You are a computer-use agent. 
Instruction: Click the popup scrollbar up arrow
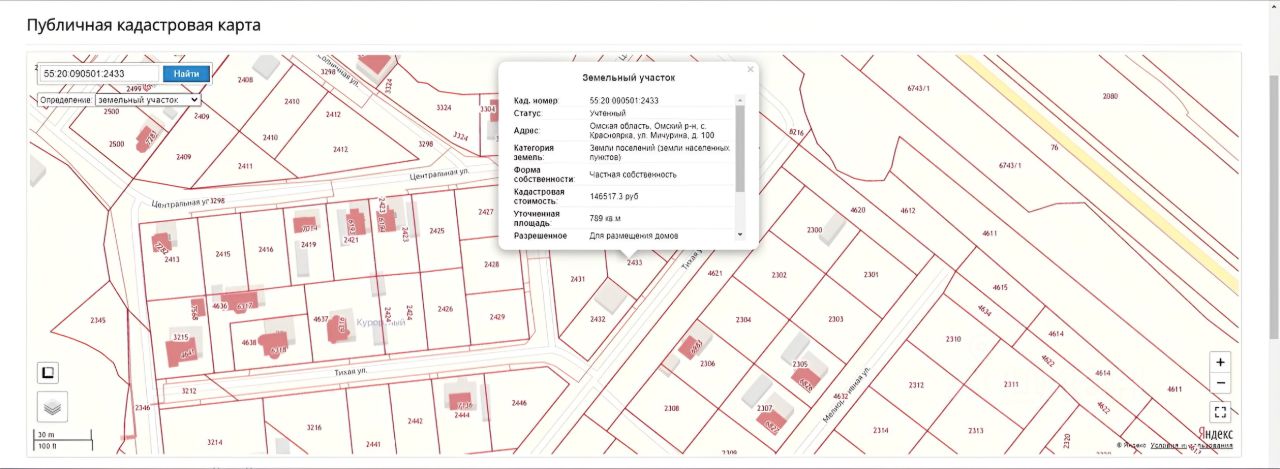pos(740,99)
